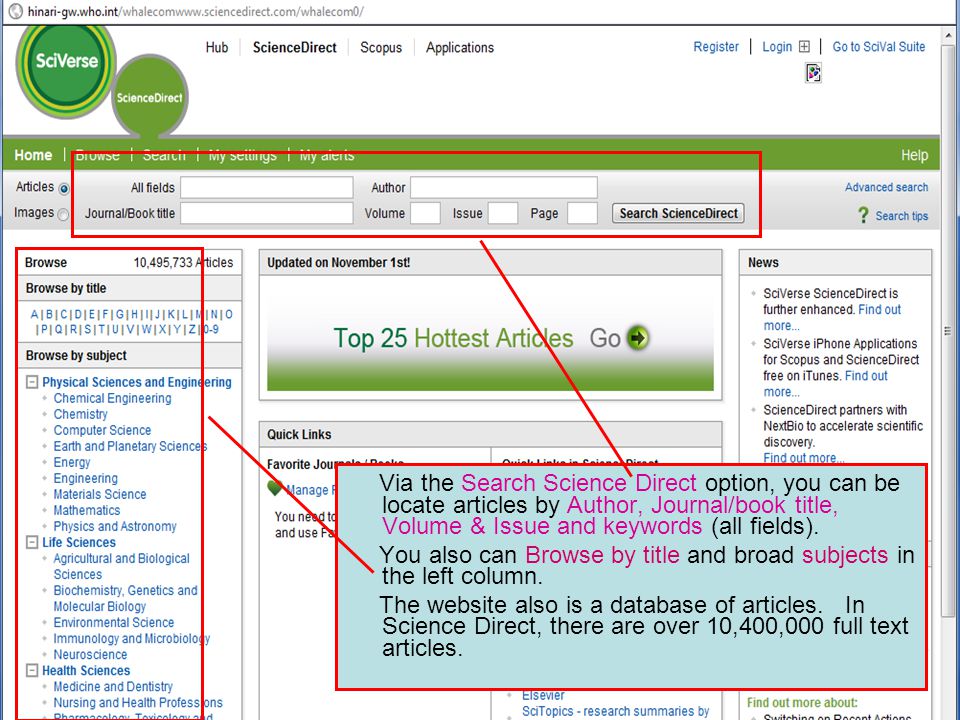Browse titles starting with letter W
The image size is (960, 720).
[x=146, y=329]
